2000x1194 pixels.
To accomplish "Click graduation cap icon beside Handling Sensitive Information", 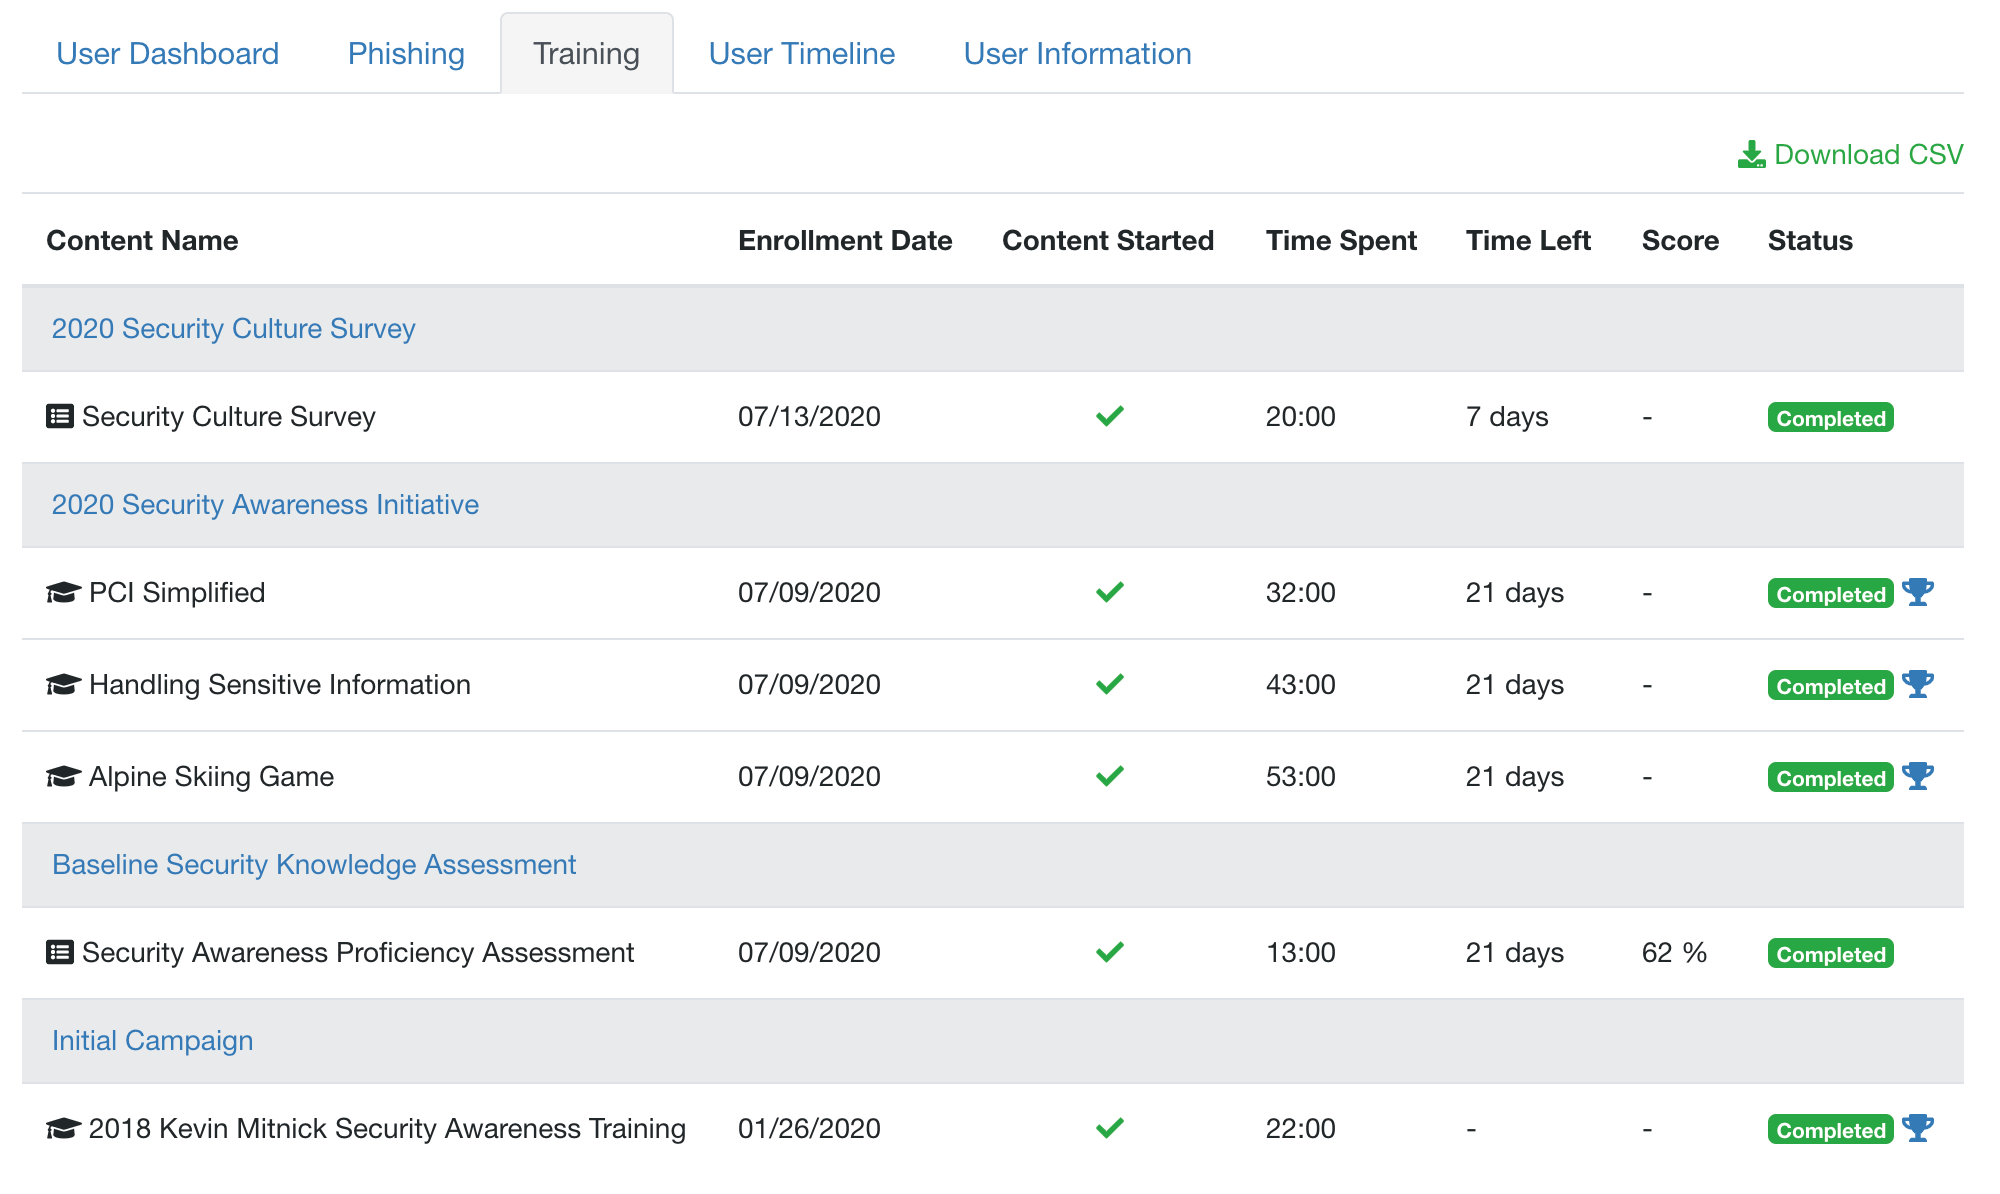I will pos(63,685).
